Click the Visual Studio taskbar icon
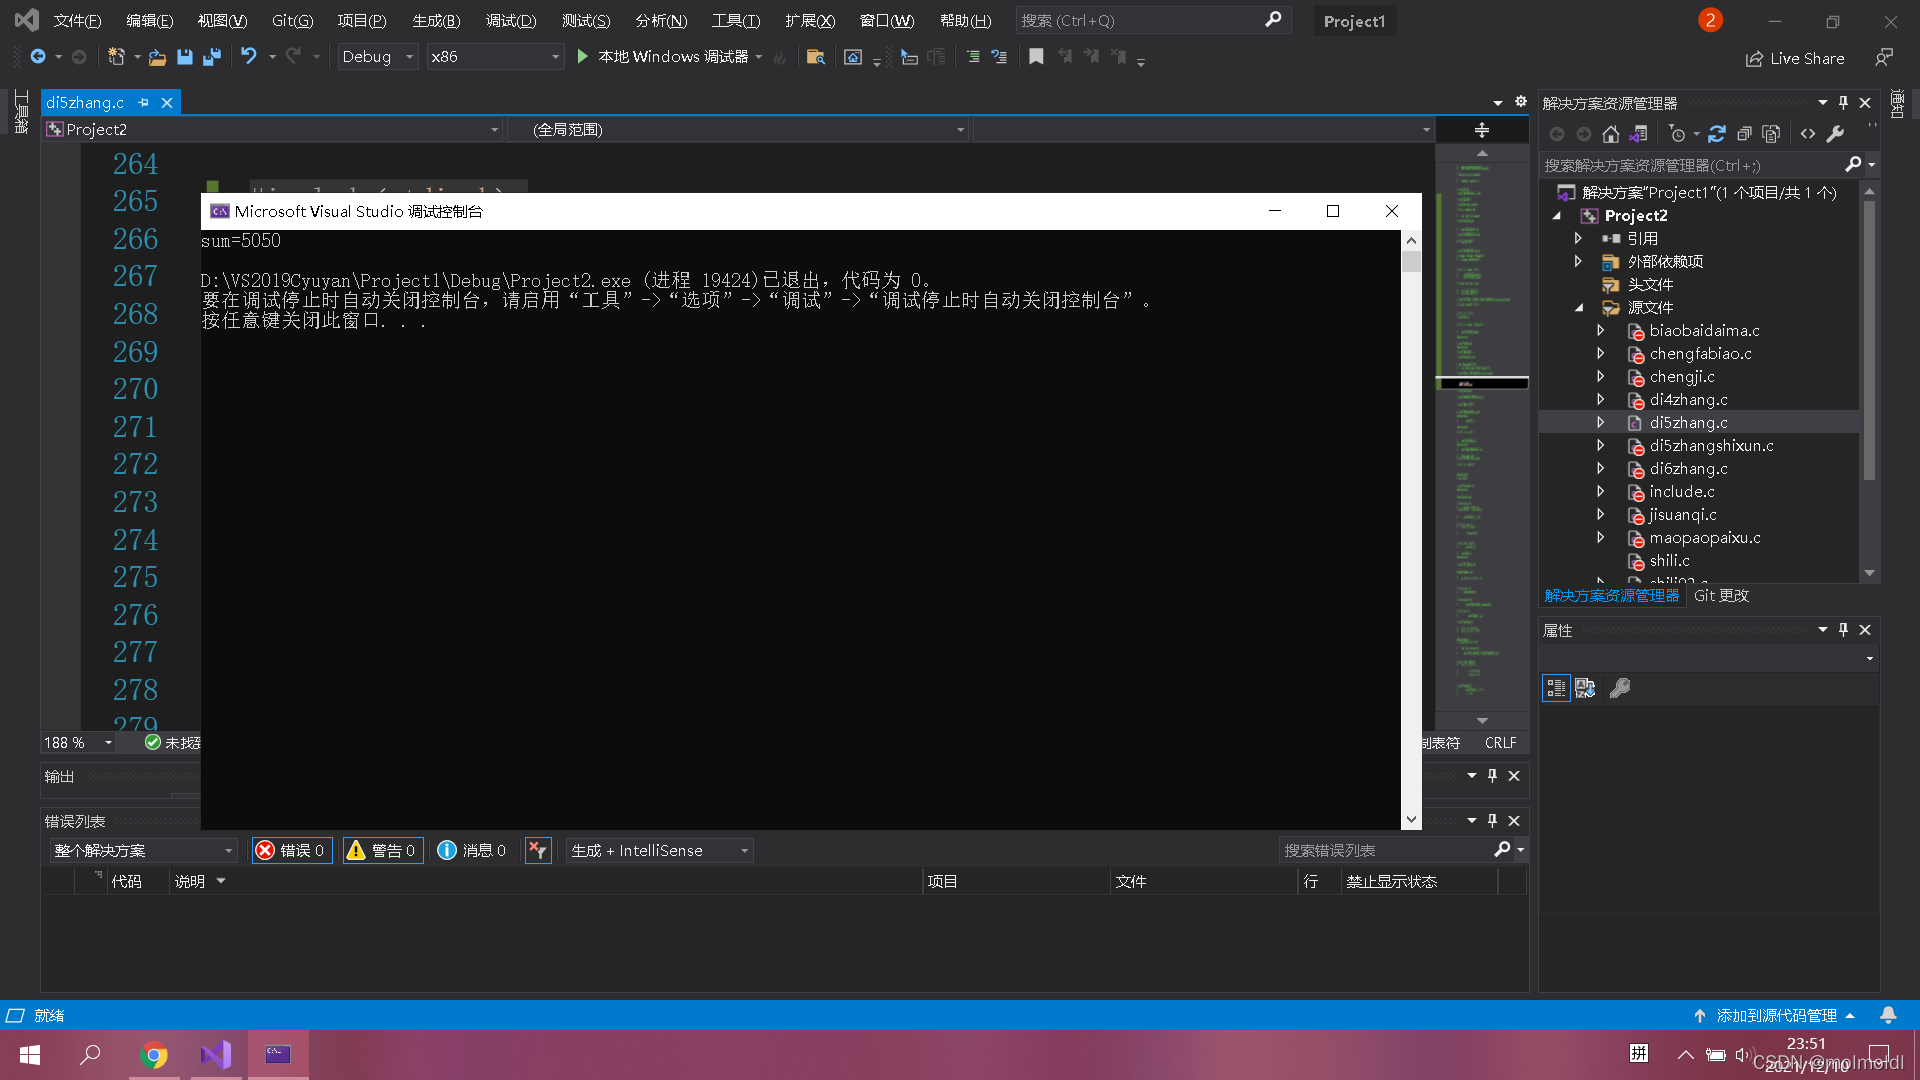This screenshot has width=1920, height=1080. pyautogui.click(x=215, y=1054)
